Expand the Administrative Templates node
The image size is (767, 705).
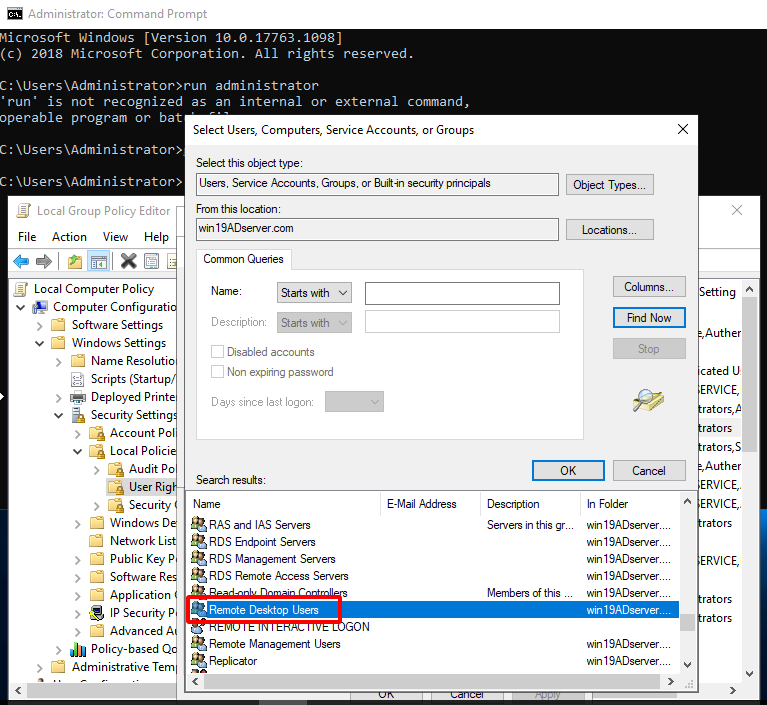pyautogui.click(x=40, y=667)
